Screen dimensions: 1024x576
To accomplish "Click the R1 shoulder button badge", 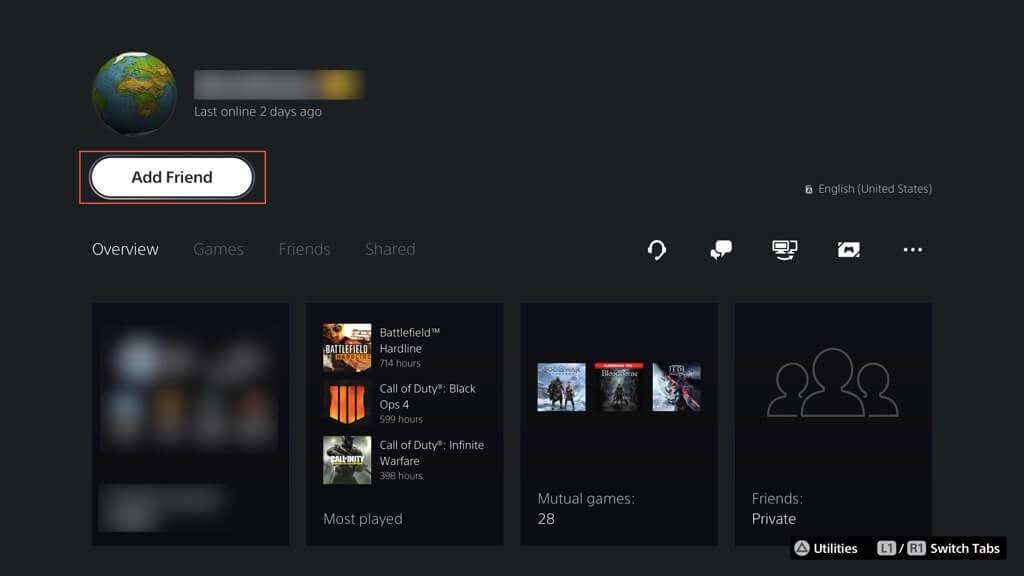I will [x=916, y=548].
